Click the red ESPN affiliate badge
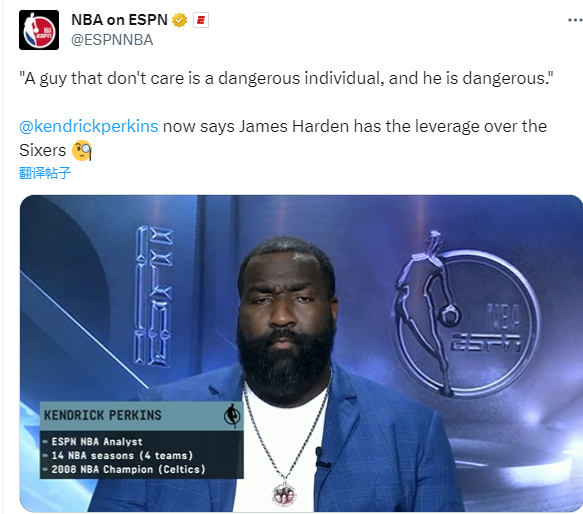This screenshot has height=514, width=583. [201, 20]
